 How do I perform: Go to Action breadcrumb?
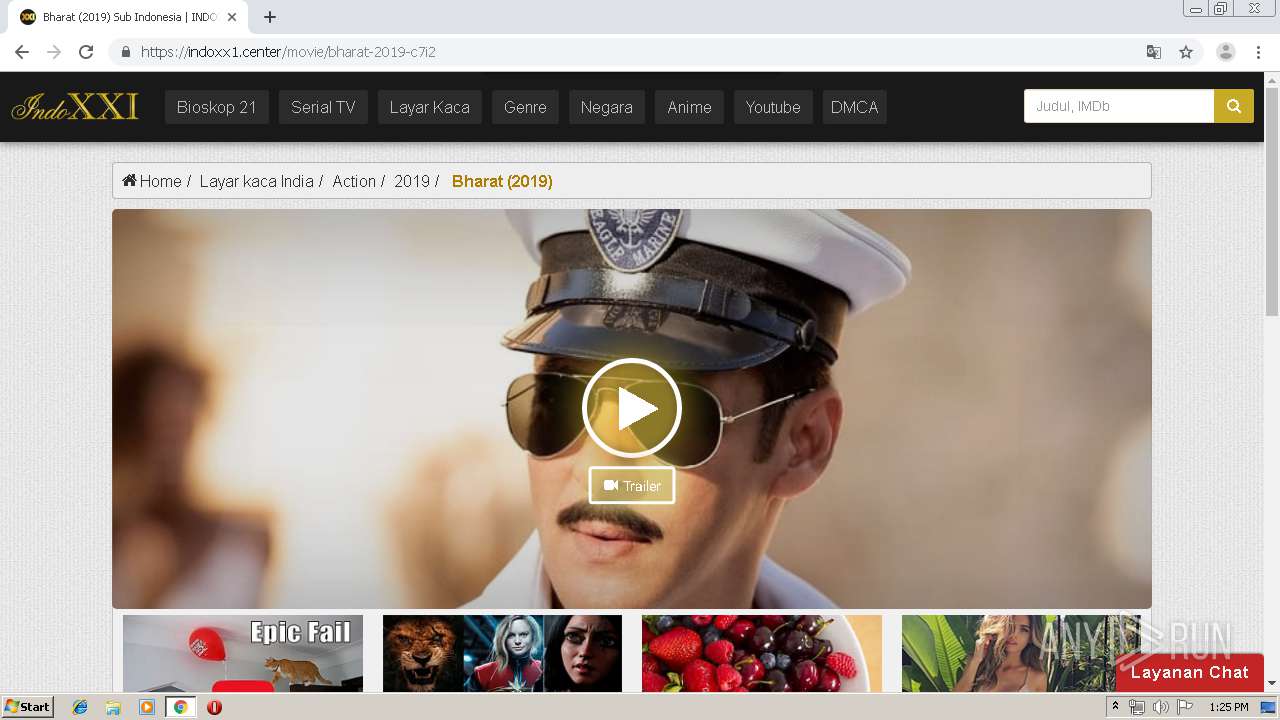354,181
